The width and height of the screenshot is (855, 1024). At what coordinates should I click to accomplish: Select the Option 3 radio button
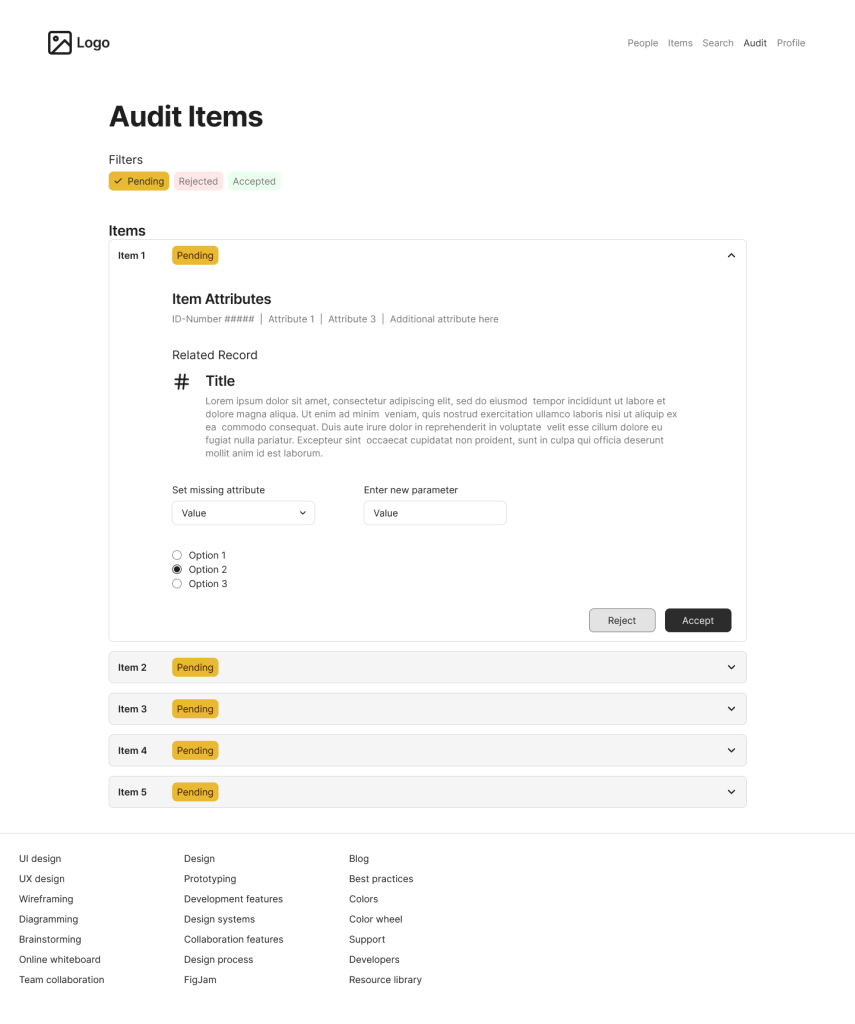click(x=176, y=583)
